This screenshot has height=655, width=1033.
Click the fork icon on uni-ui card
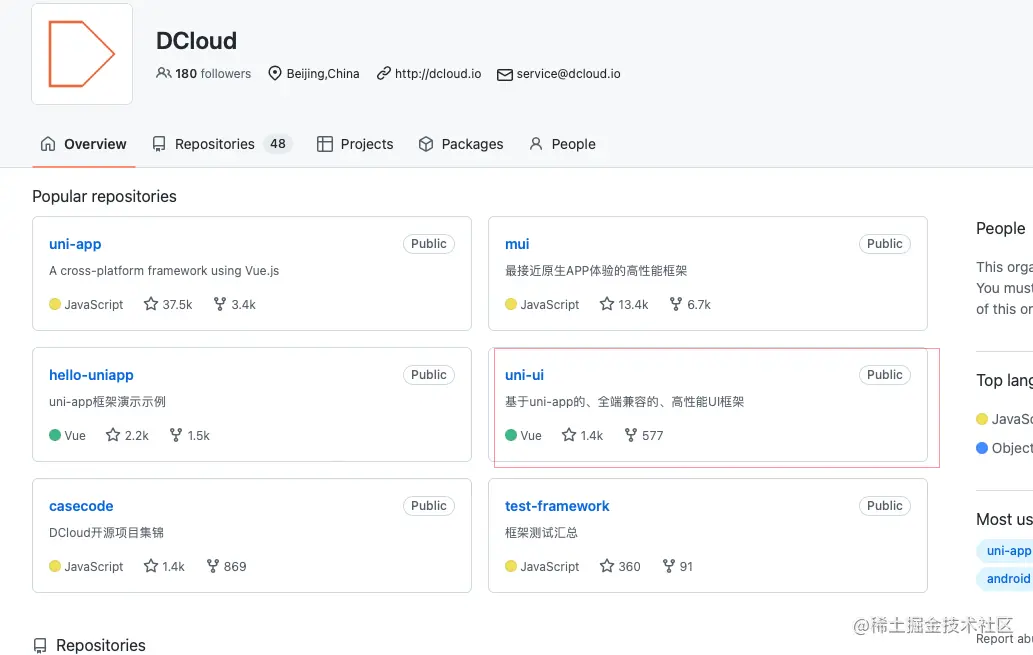point(631,435)
